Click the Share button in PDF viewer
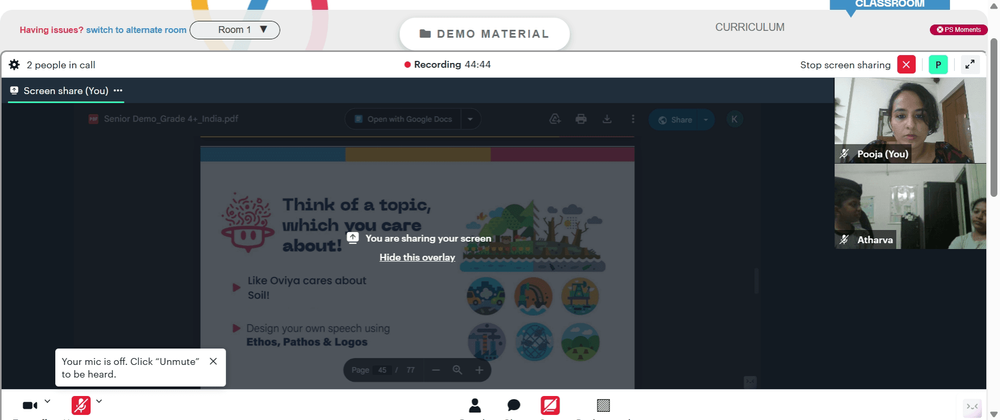This screenshot has height=420, width=1000. [674, 120]
